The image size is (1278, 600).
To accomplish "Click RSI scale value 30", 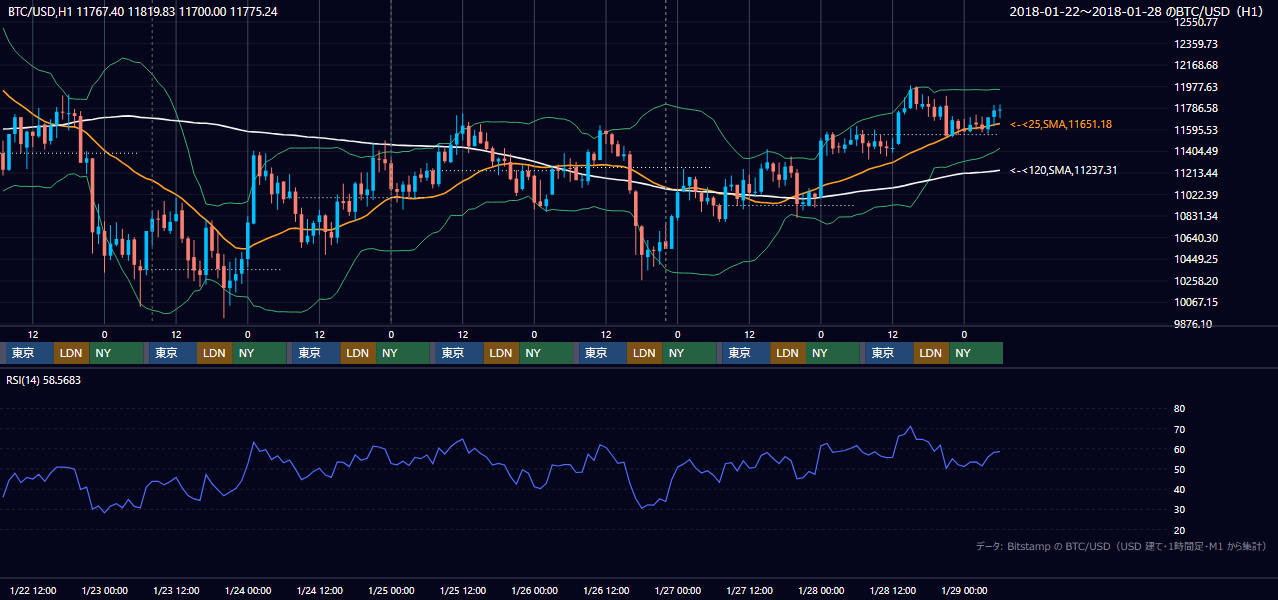I will [x=1179, y=510].
